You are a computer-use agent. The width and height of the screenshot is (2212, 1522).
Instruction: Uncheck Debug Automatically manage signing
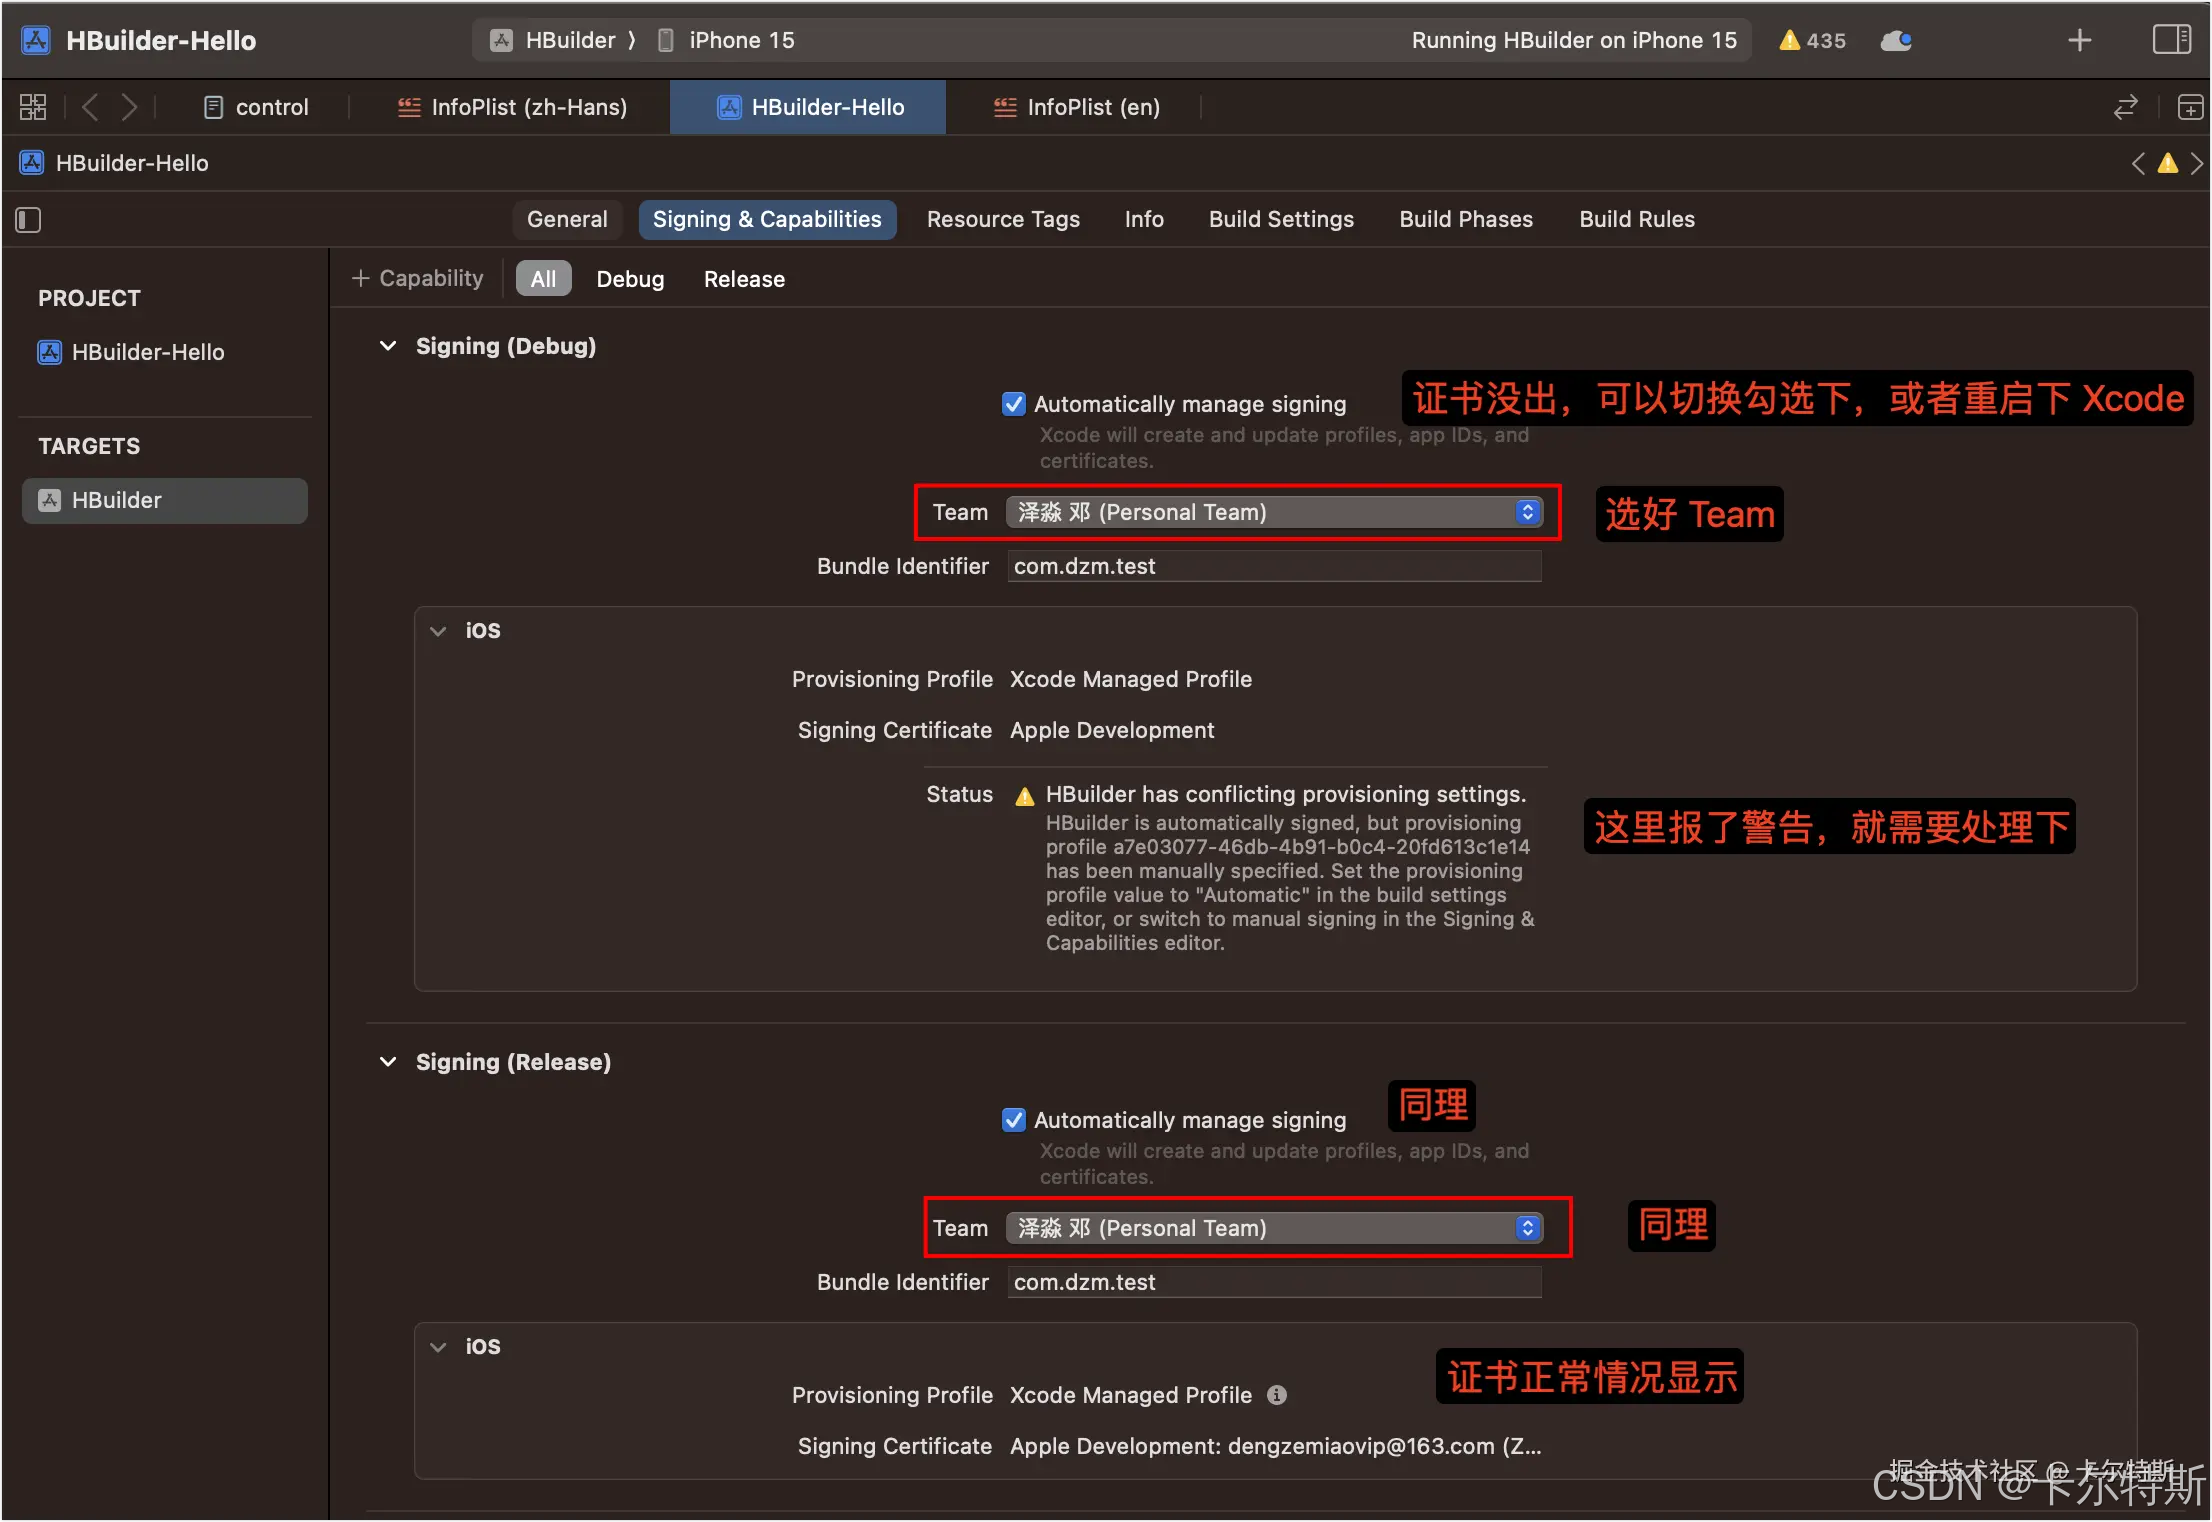coord(1013,404)
